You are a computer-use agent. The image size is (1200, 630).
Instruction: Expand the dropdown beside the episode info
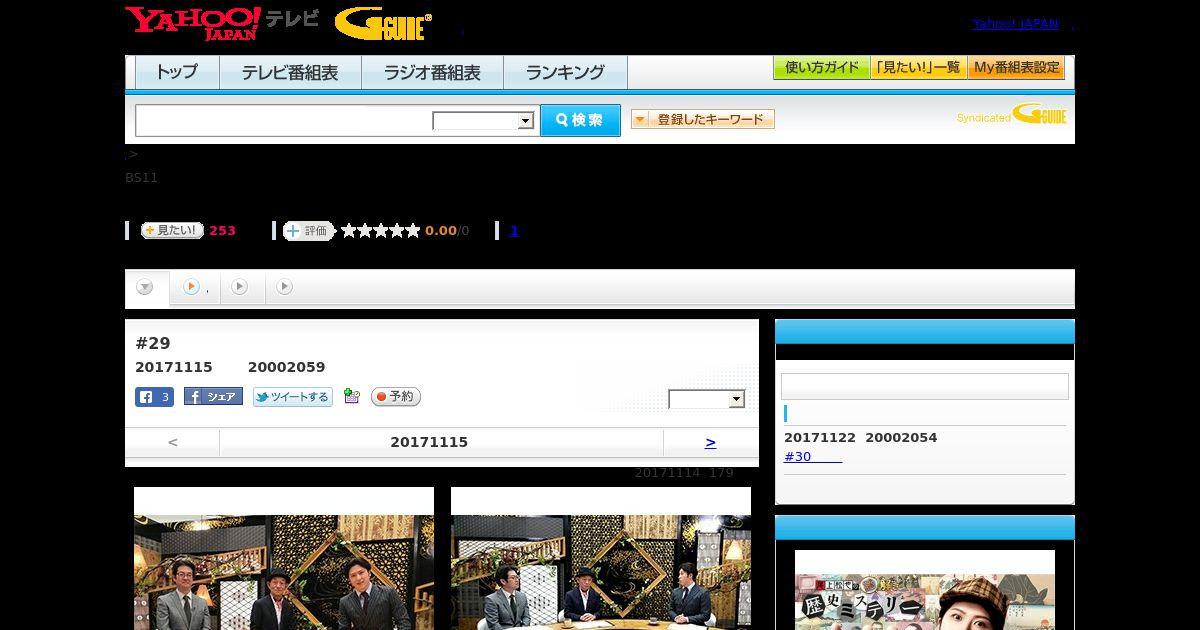tap(707, 399)
